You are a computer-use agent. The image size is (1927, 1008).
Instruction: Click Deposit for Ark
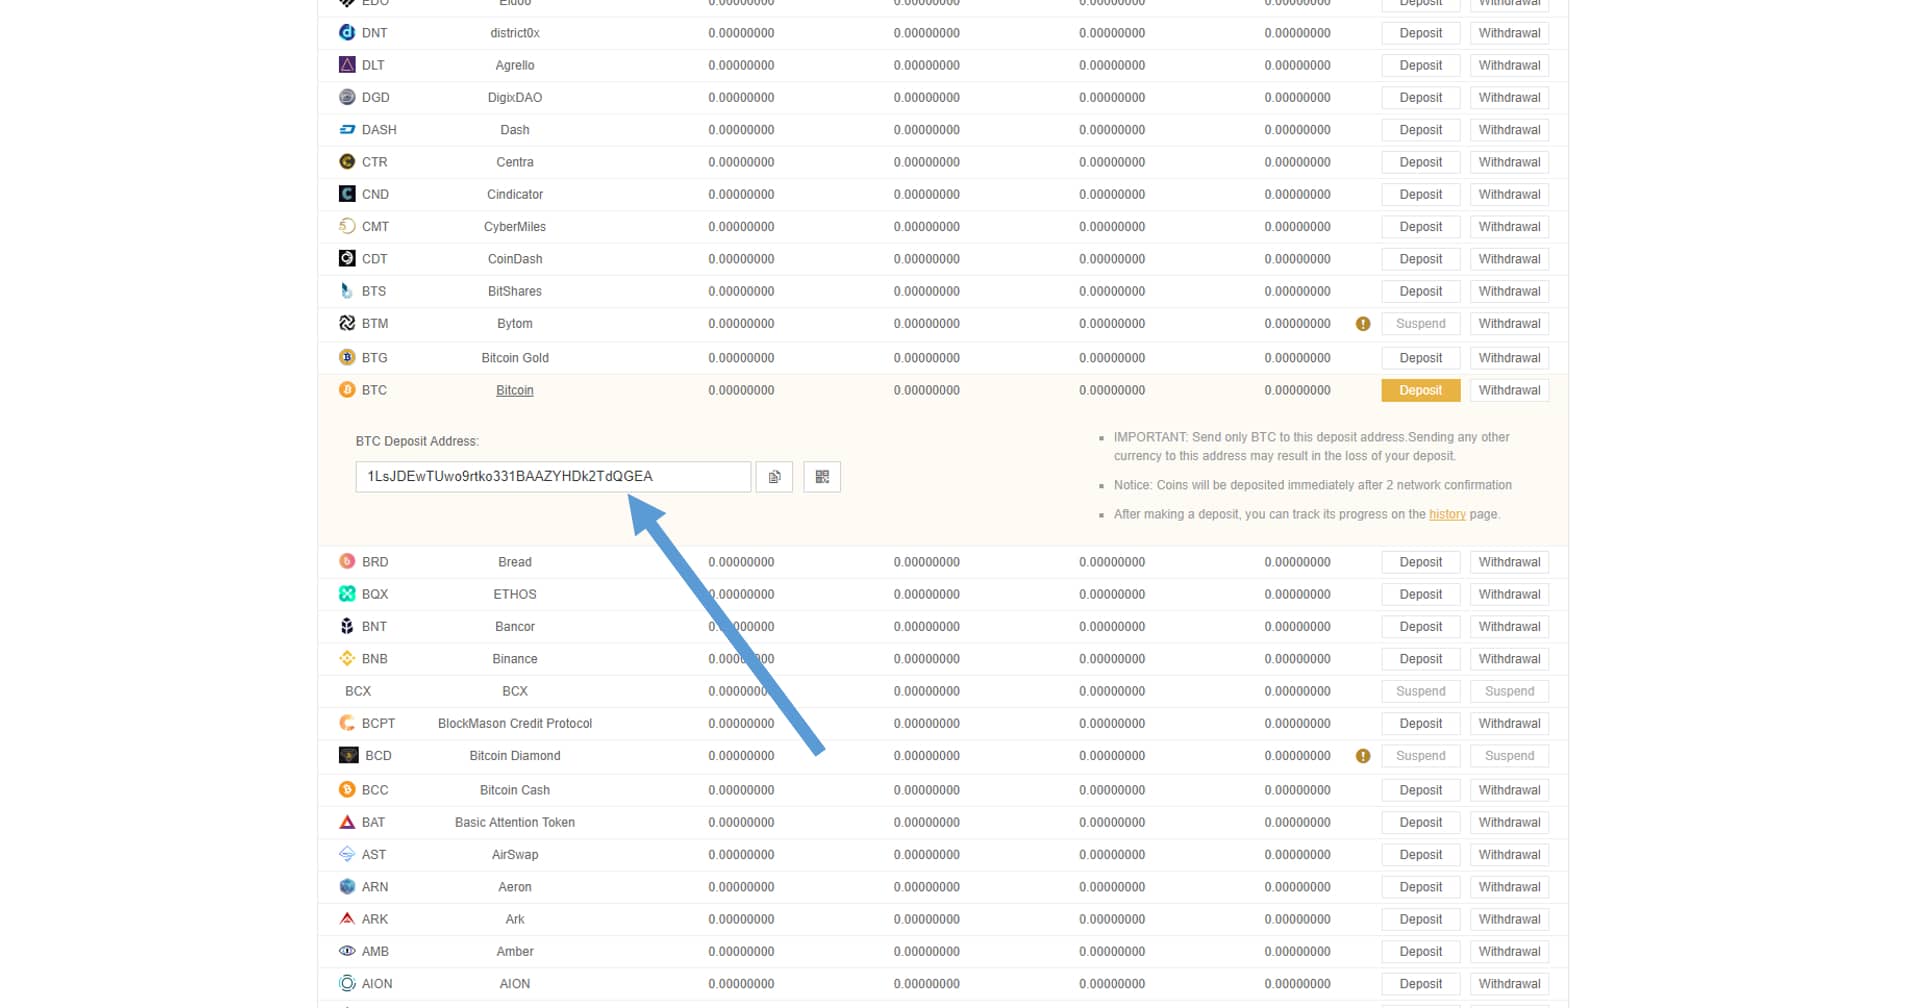1421,920
